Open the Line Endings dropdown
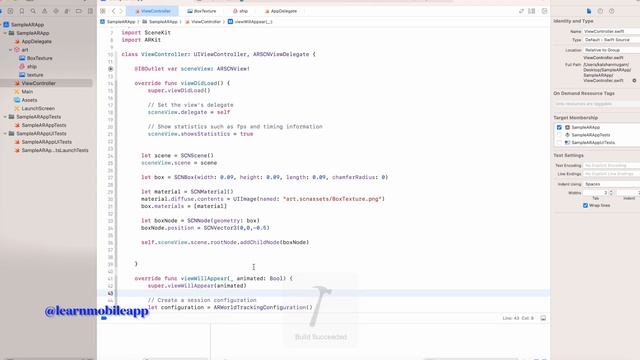Image resolution: width=640 pixels, height=360 pixels. 611,174
